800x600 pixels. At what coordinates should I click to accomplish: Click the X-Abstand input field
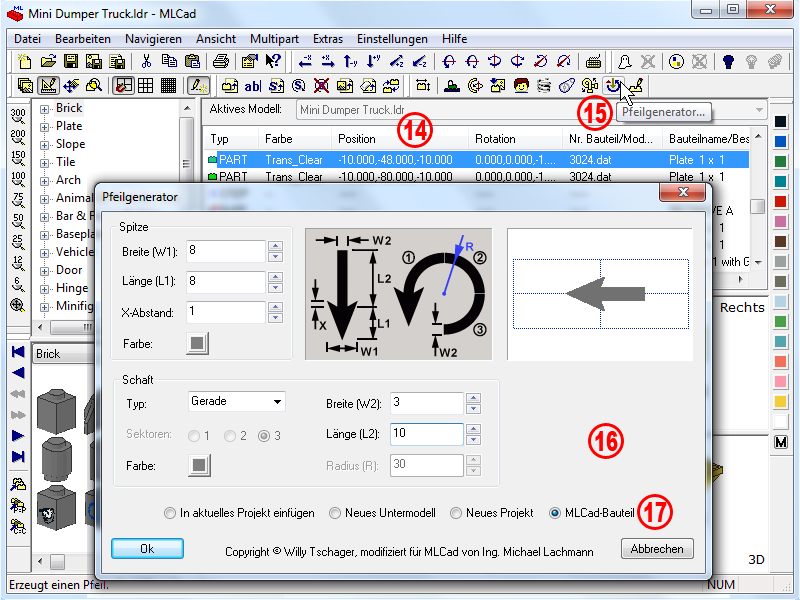tap(226, 312)
